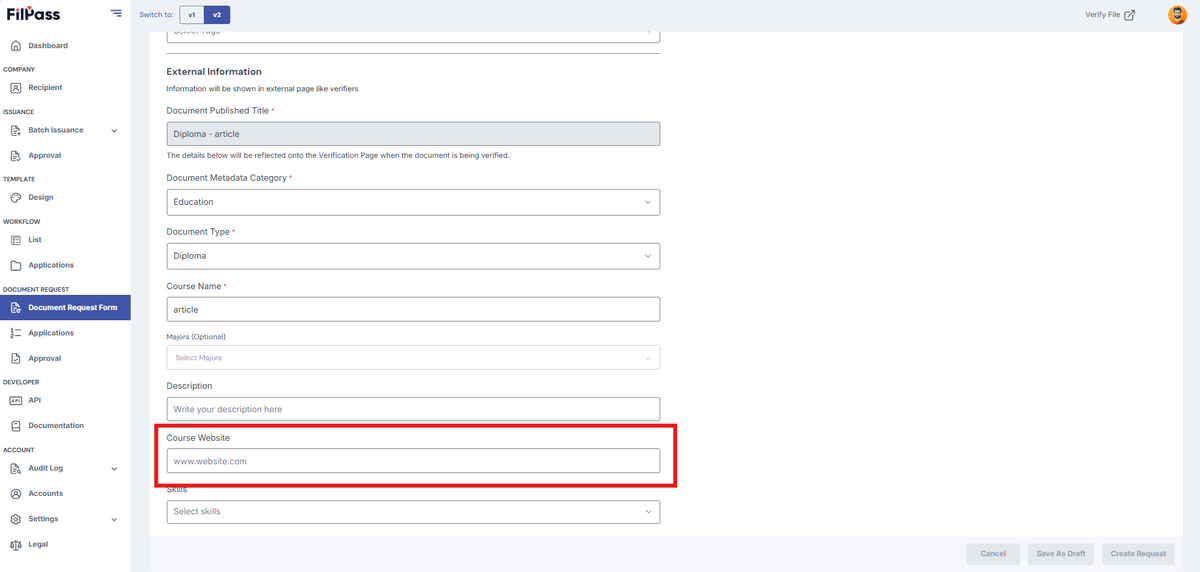
Task: Go to Dashboard in the sidebar
Action: point(48,46)
